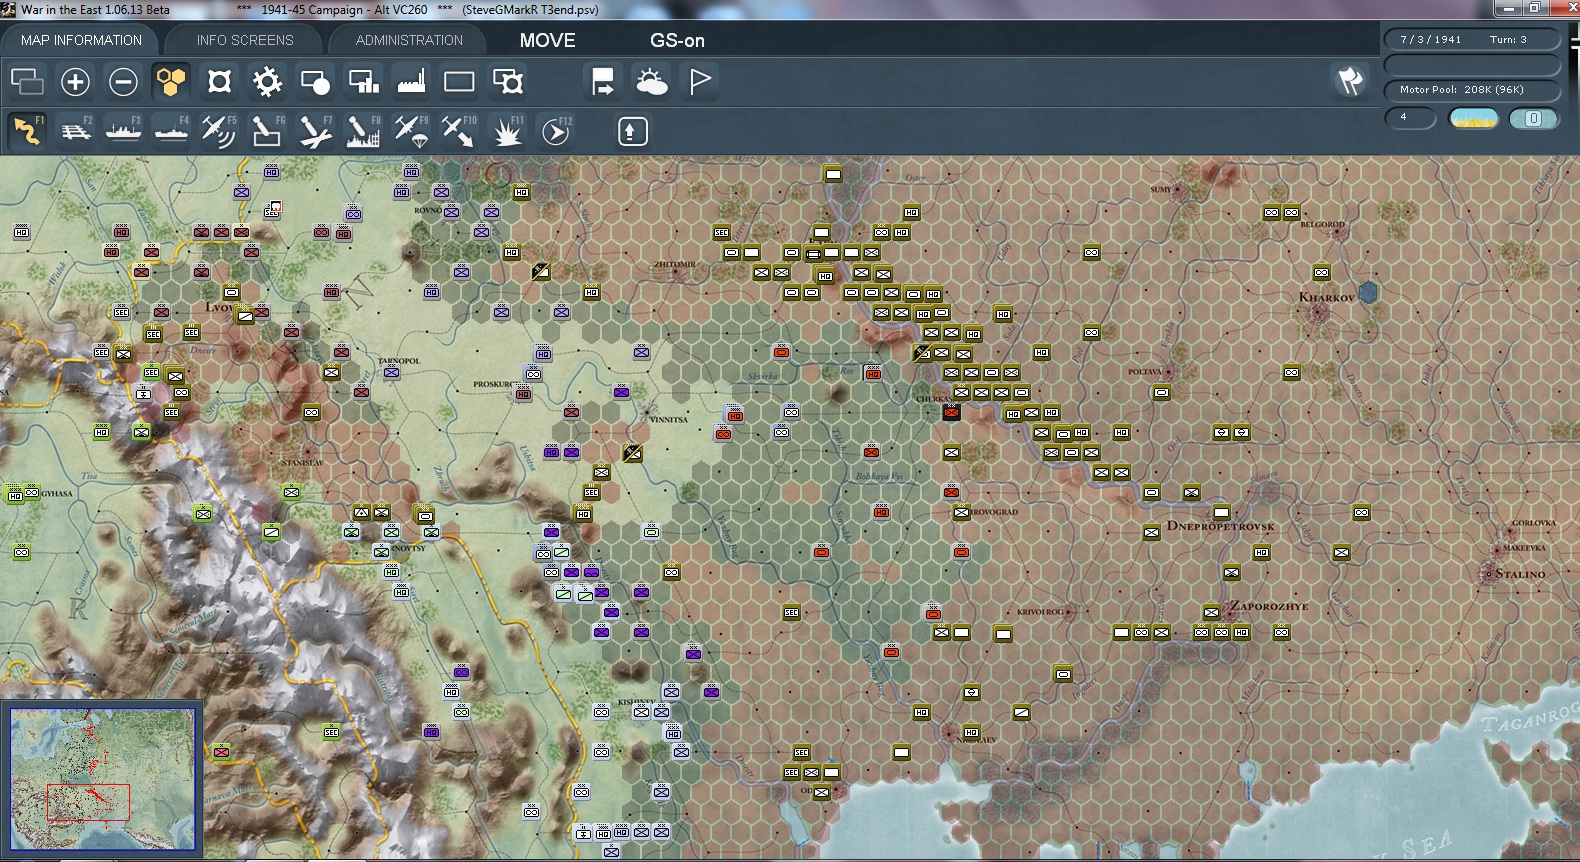
Task: Select the F7 bomb airfield mode
Action: (x=315, y=131)
